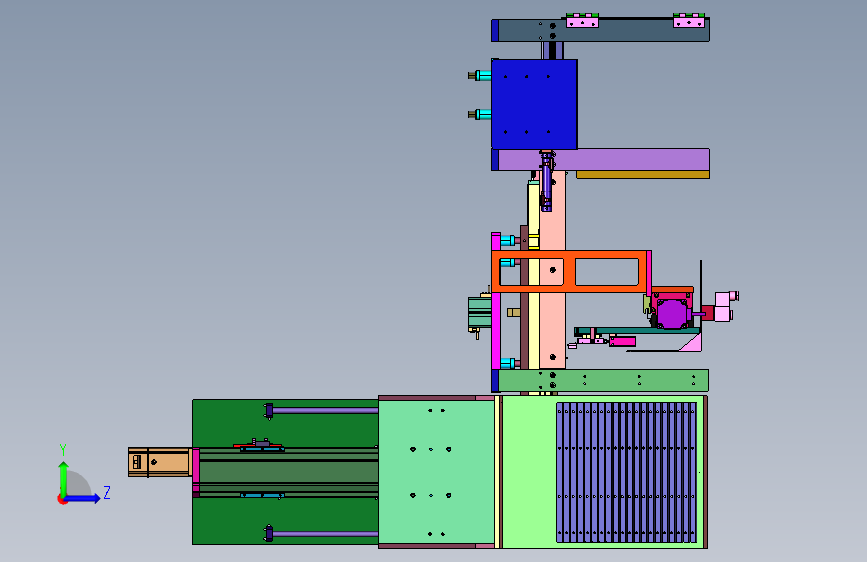
Task: Select the teal cylinder body on left side
Action: tap(479, 313)
